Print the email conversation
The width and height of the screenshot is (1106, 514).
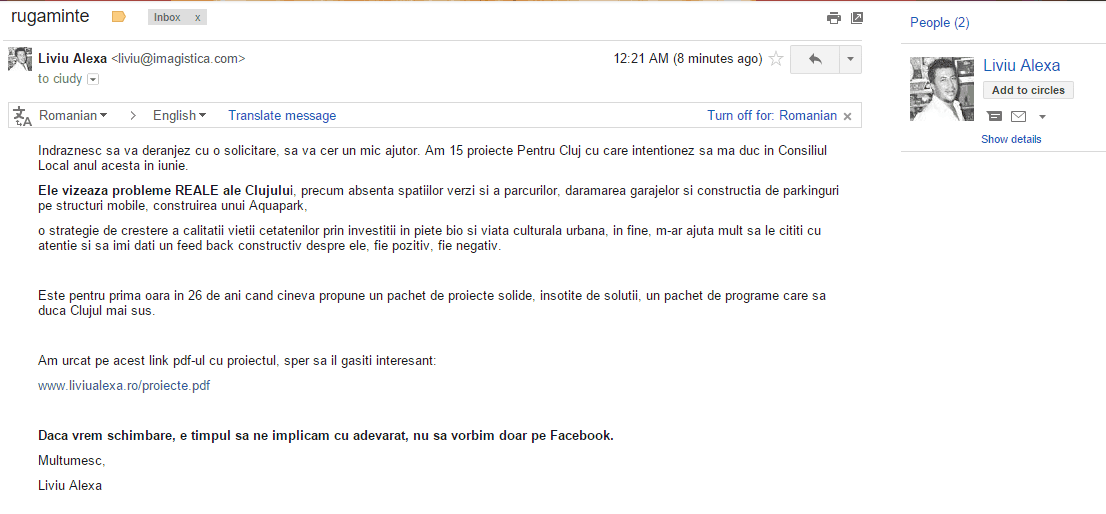tap(833, 18)
